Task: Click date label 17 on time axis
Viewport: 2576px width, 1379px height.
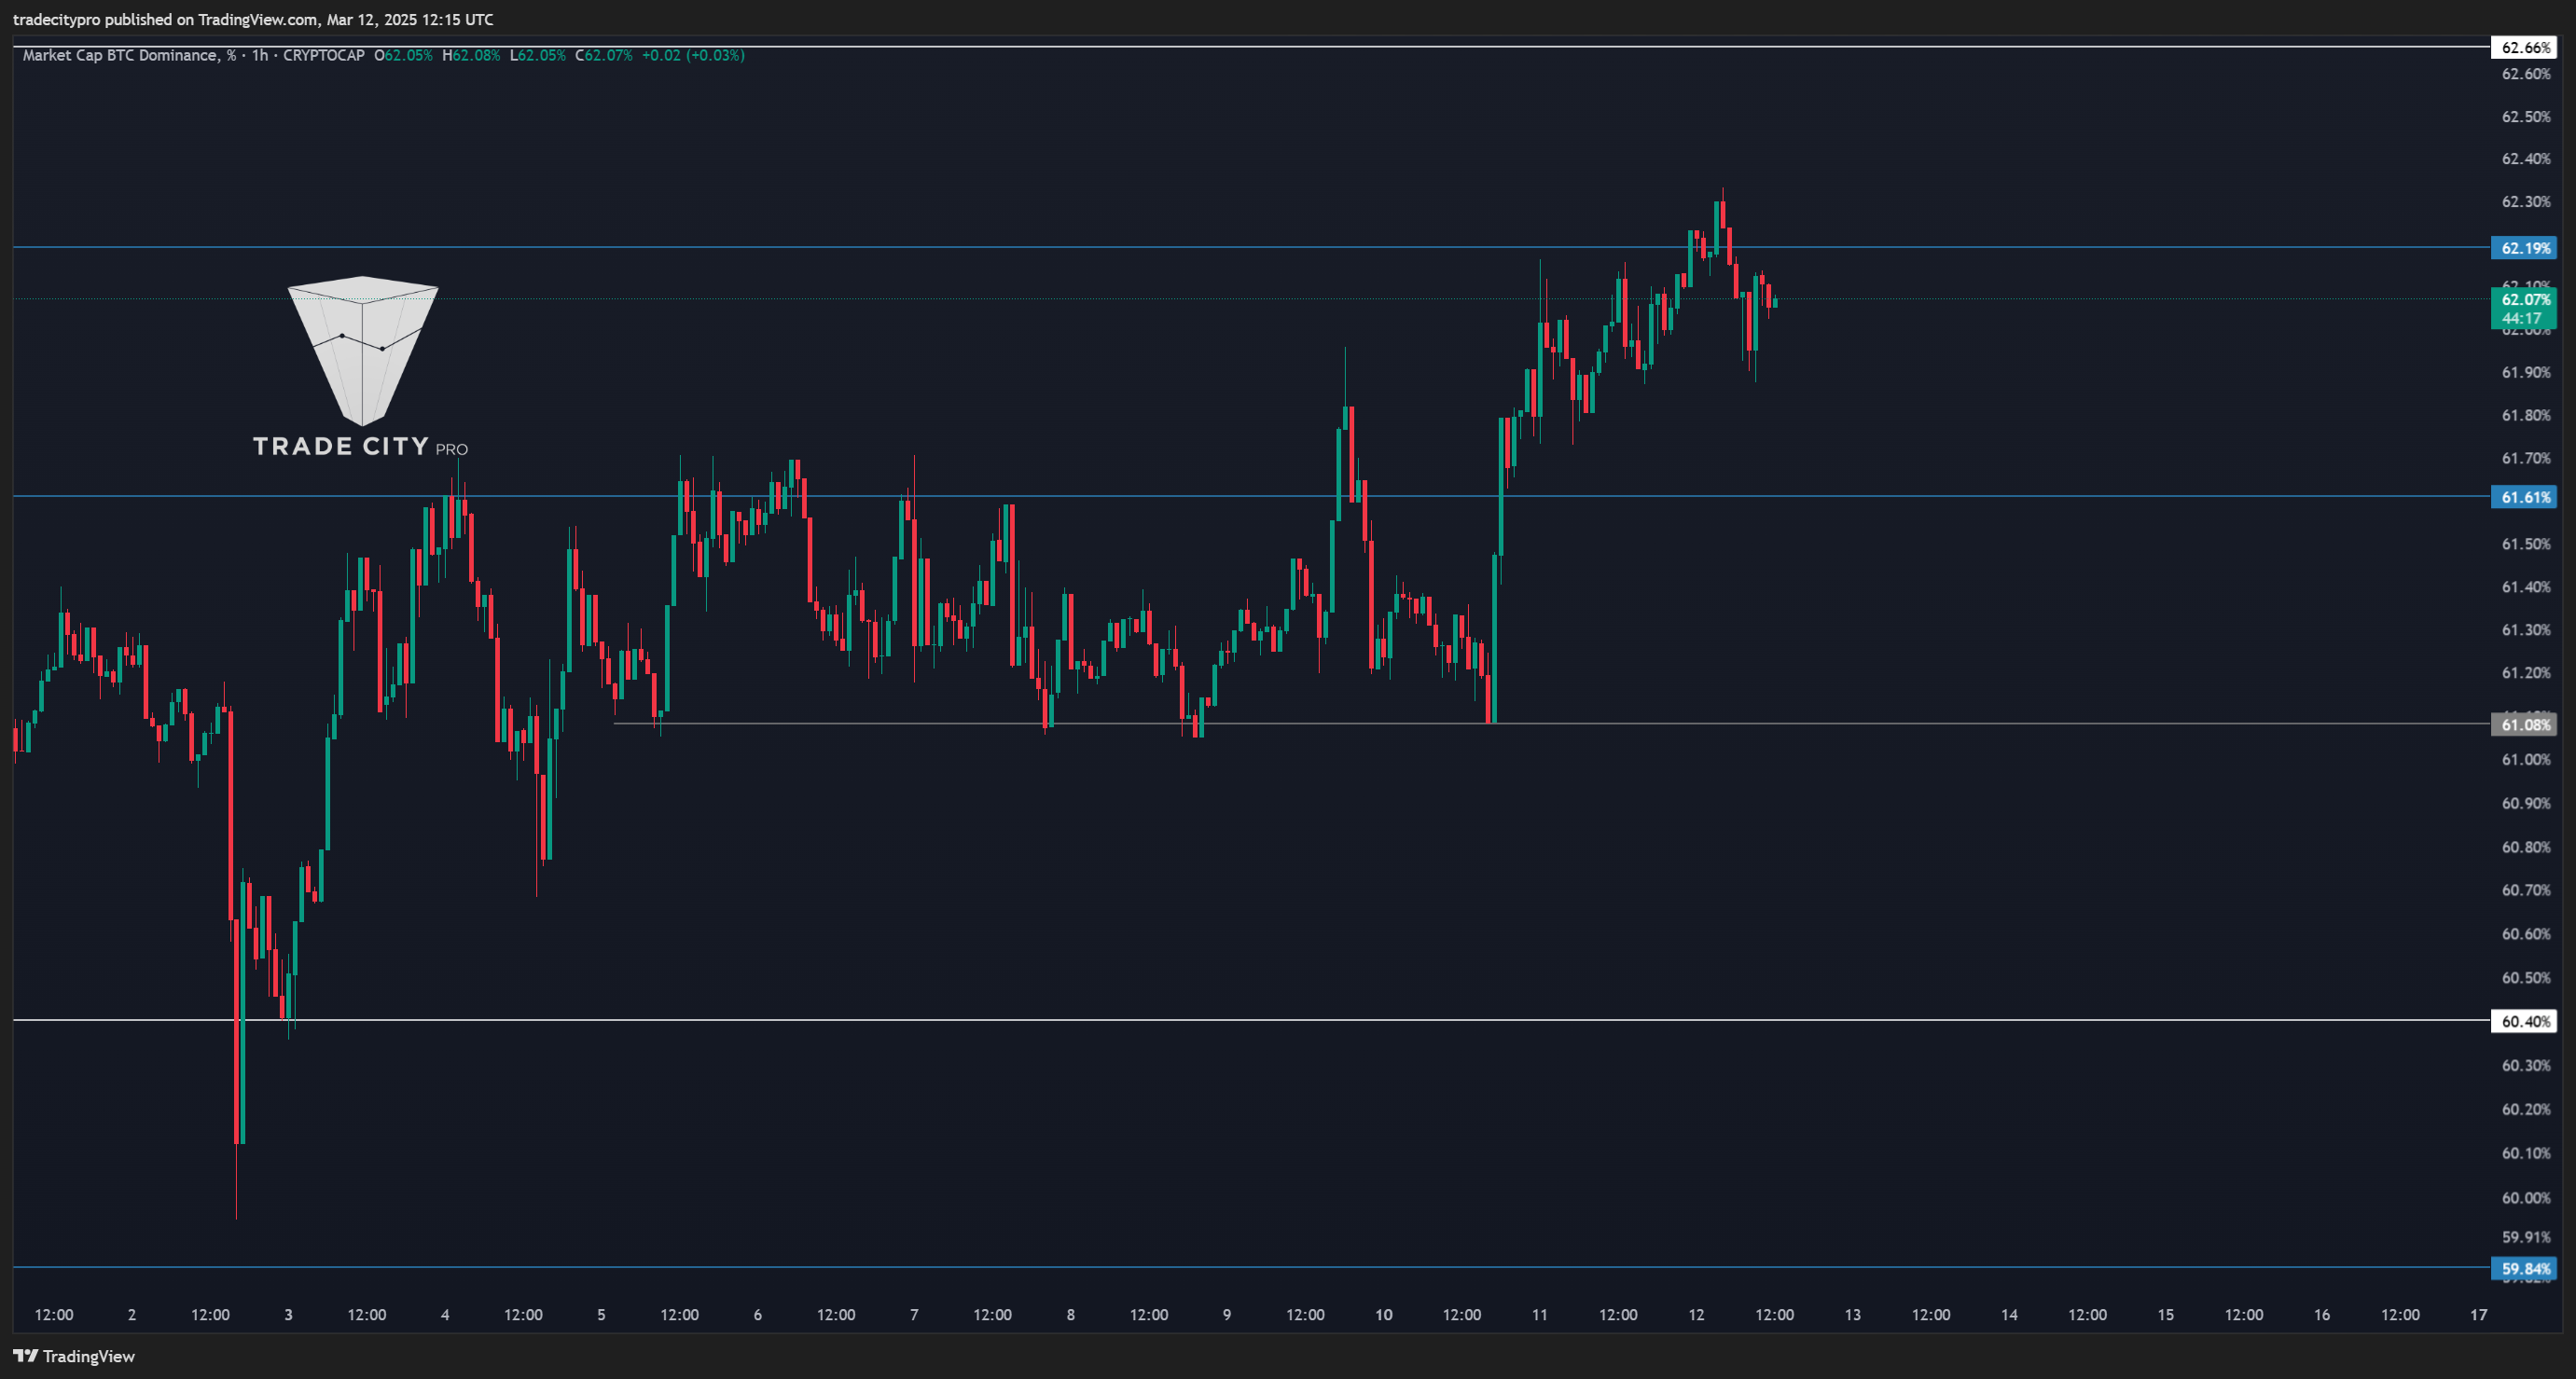Action: [x=2479, y=1315]
